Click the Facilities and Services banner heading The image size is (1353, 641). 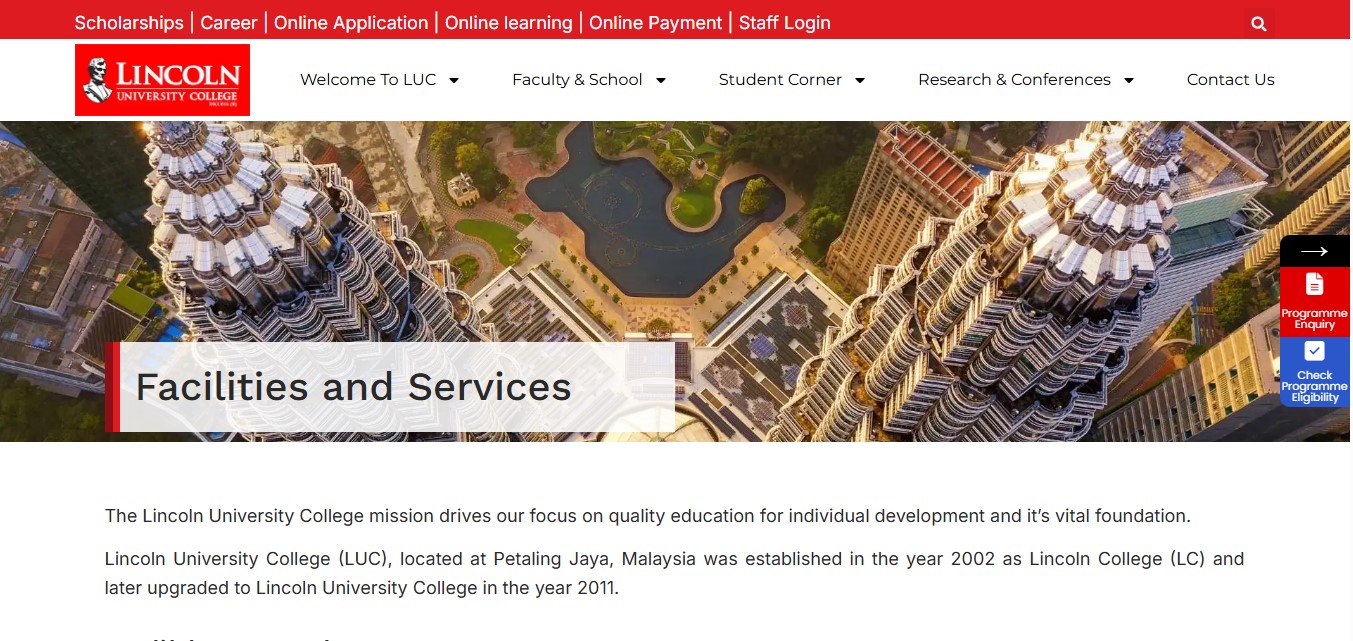point(354,387)
